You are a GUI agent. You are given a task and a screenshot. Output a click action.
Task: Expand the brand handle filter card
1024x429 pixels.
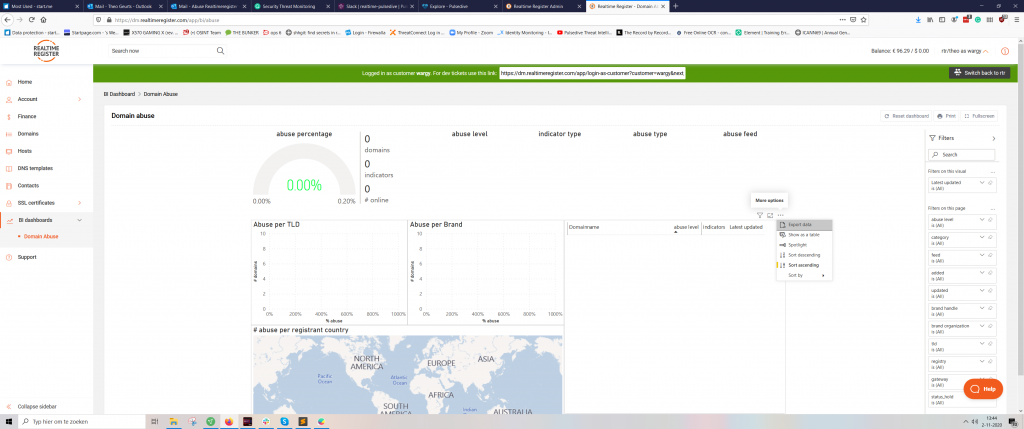click(x=982, y=308)
